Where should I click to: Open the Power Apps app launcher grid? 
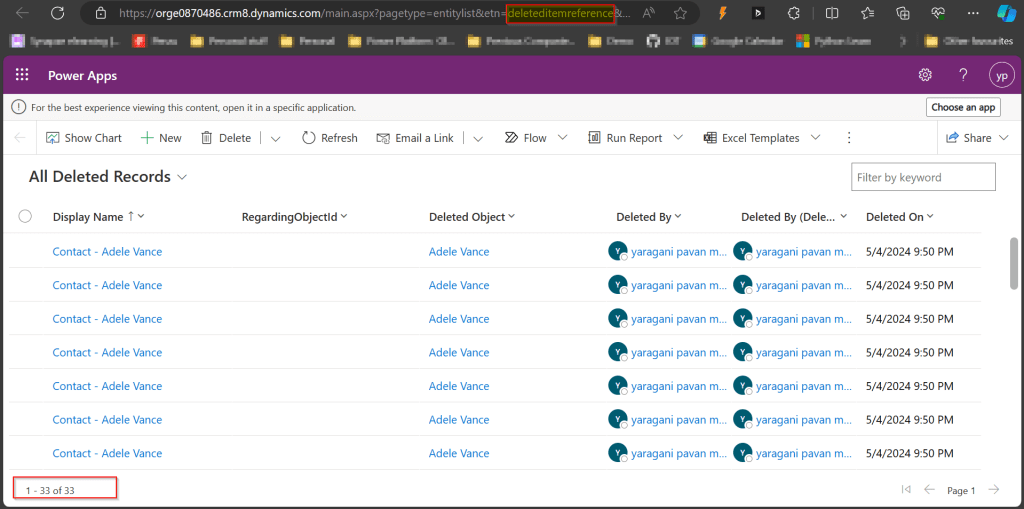coord(22,75)
